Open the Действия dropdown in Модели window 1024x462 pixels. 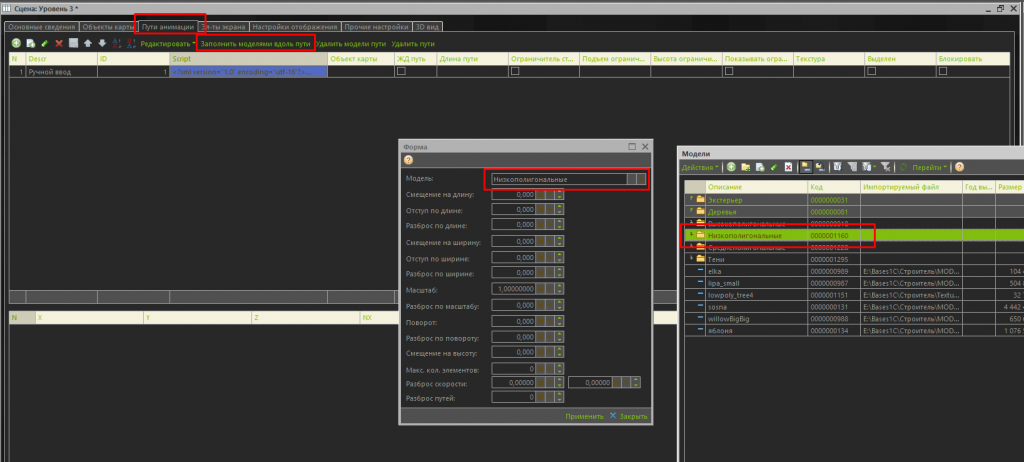point(700,167)
